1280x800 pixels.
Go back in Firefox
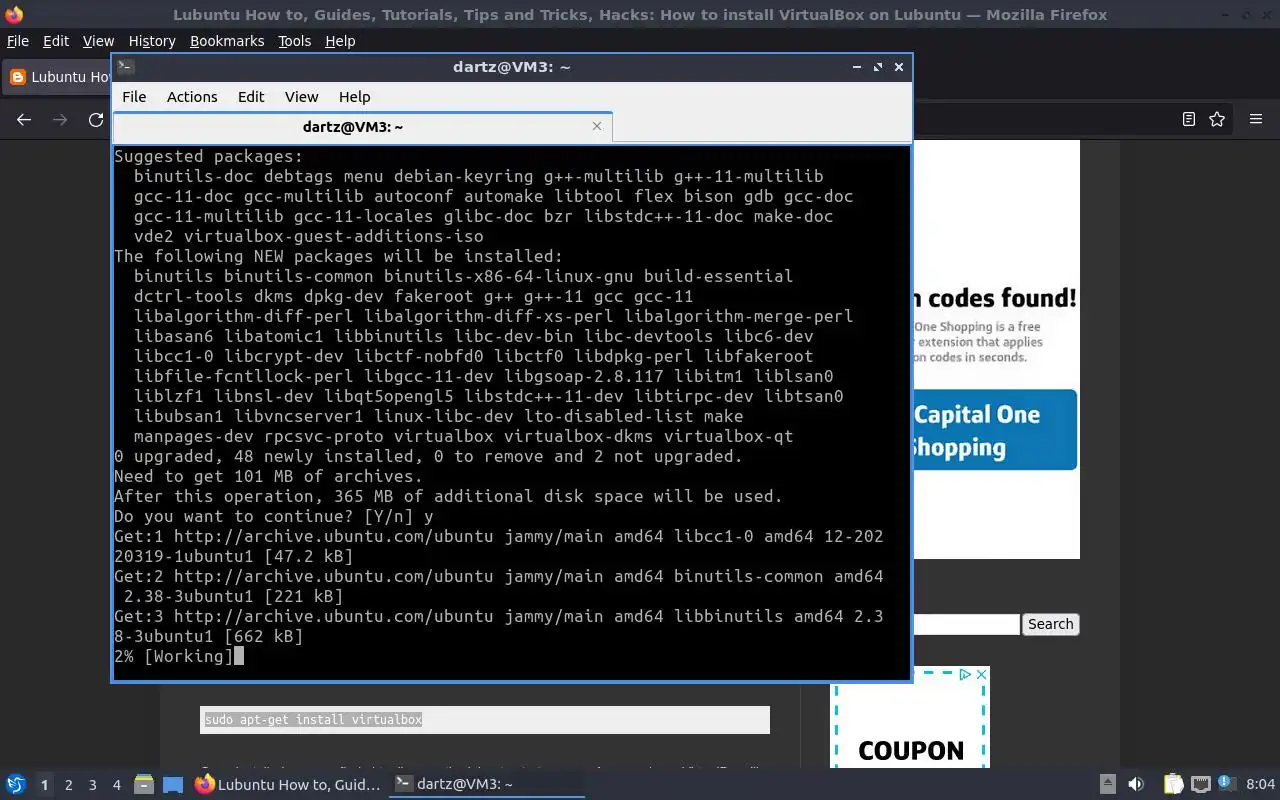pos(24,120)
